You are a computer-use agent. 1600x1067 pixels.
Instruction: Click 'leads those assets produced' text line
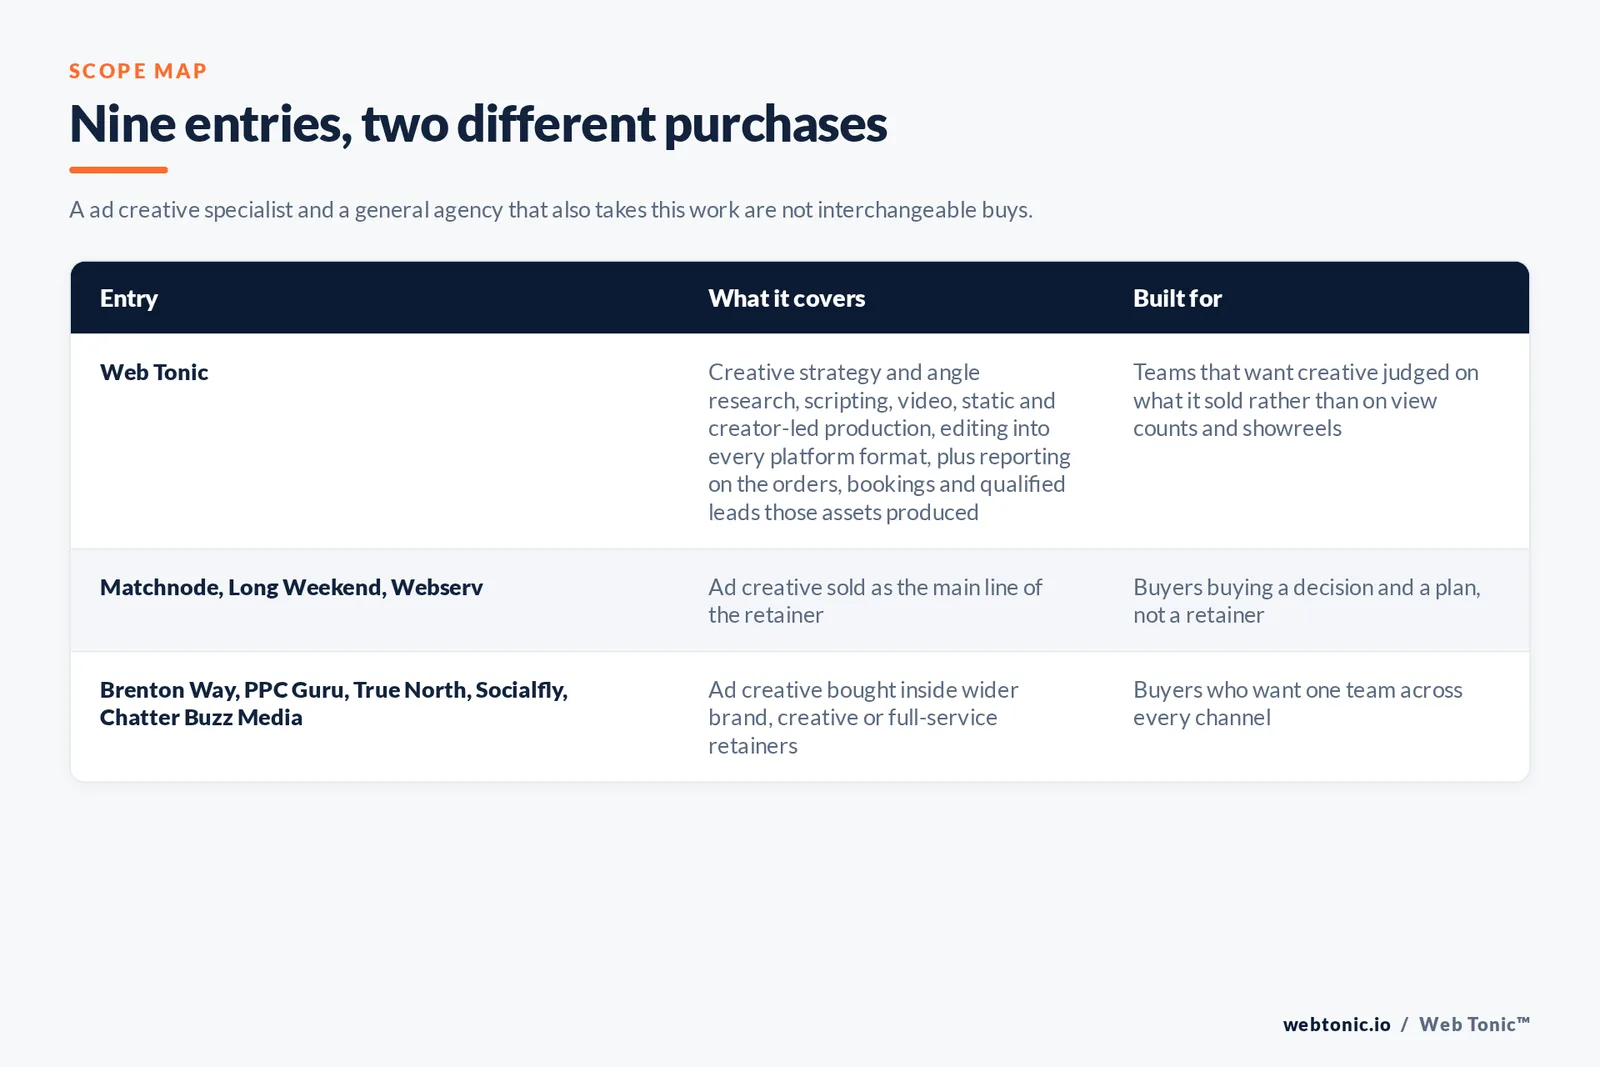click(x=843, y=512)
